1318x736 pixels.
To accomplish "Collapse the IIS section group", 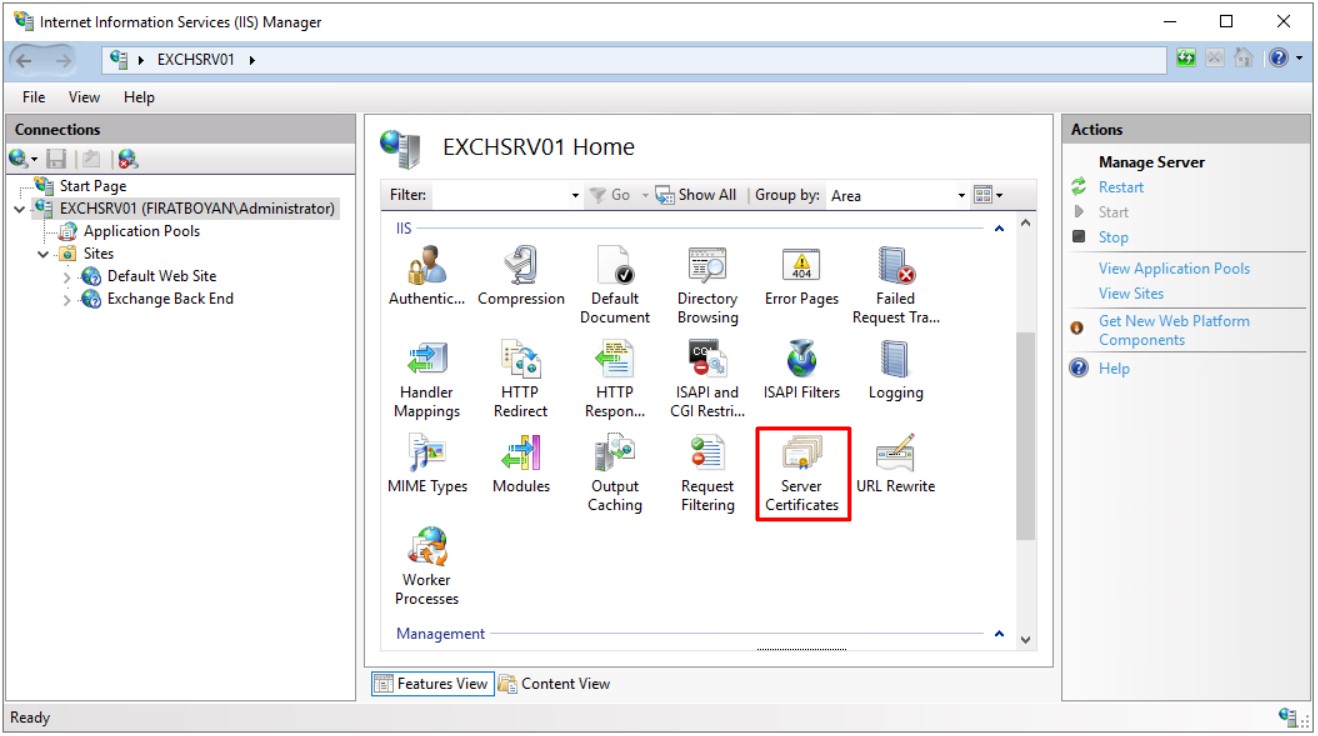I will click(x=998, y=230).
